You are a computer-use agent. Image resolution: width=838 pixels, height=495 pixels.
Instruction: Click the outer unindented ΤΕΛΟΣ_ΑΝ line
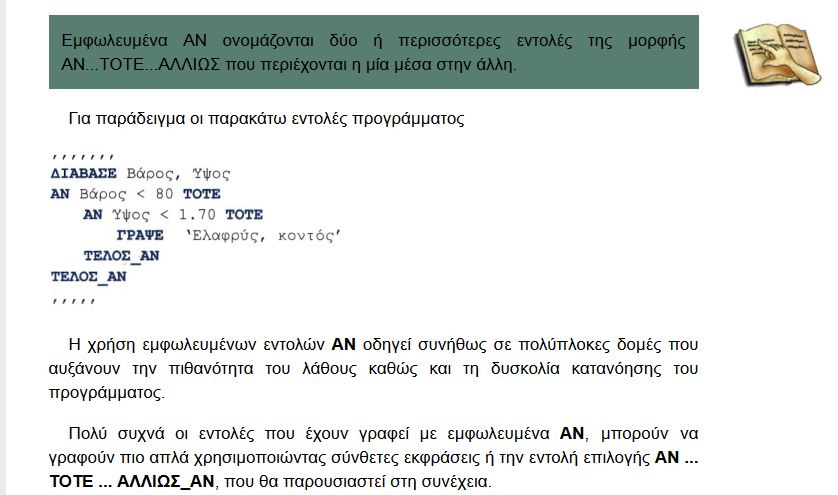click(x=89, y=277)
